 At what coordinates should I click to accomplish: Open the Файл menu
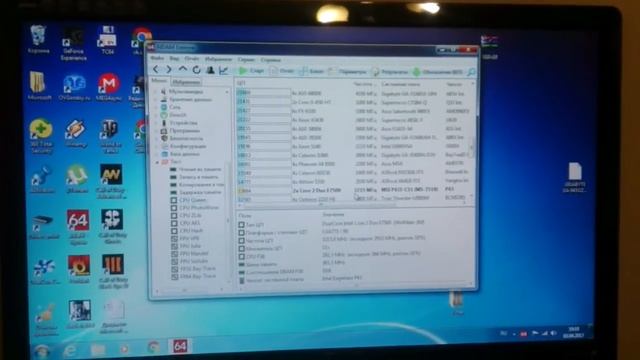click(x=157, y=58)
